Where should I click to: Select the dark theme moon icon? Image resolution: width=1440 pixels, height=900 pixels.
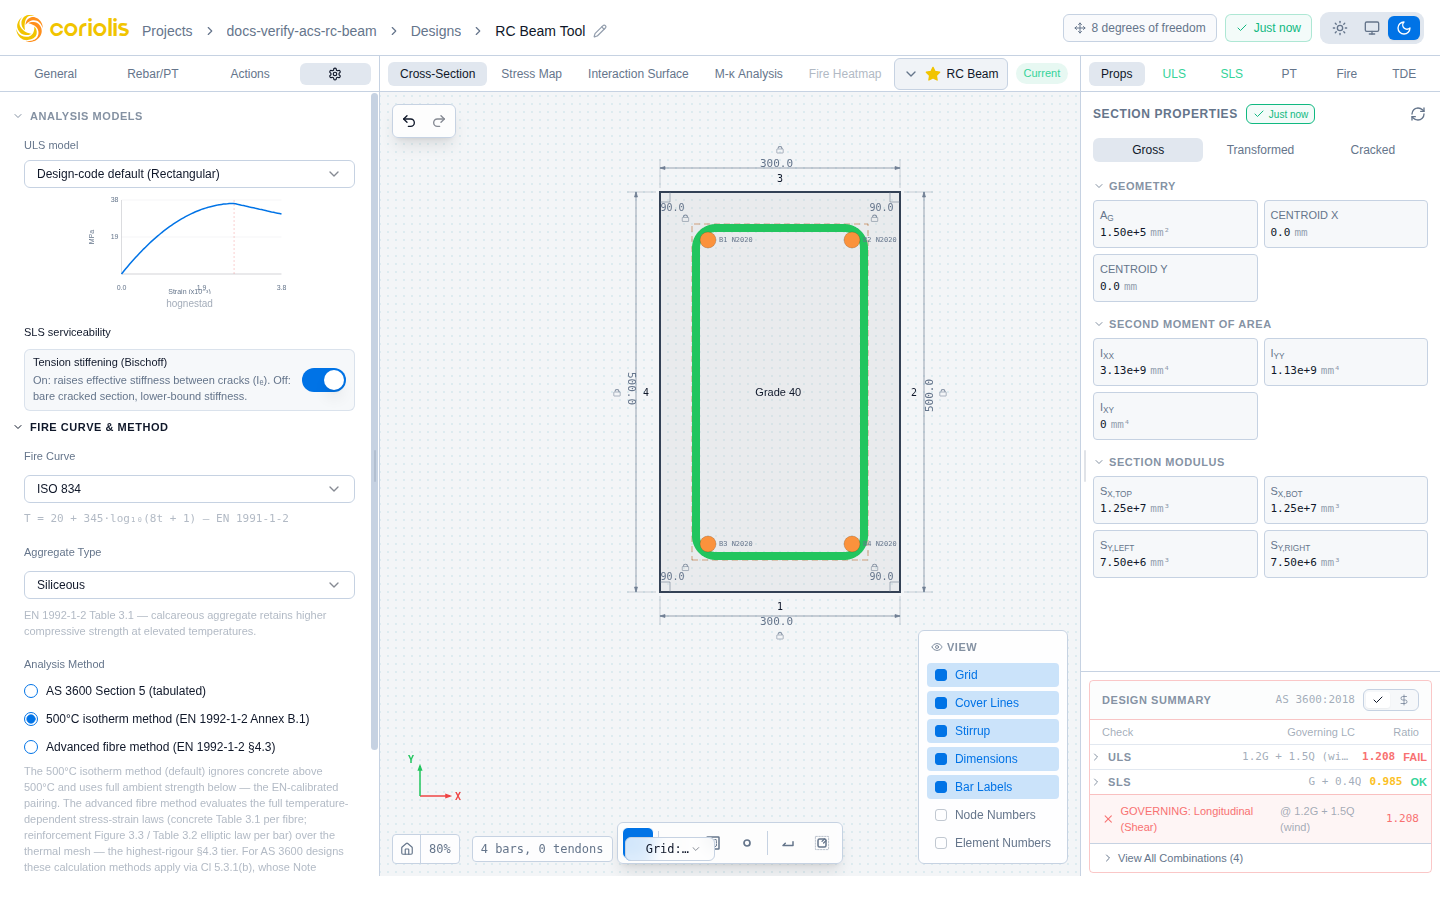click(x=1404, y=28)
